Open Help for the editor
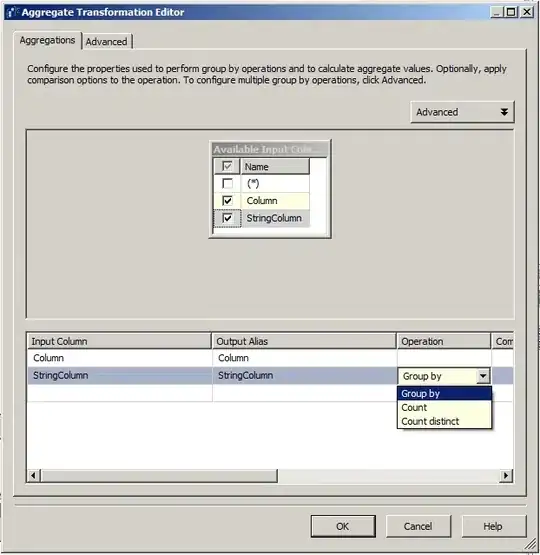Screen dimensions: 540x555 494,526
